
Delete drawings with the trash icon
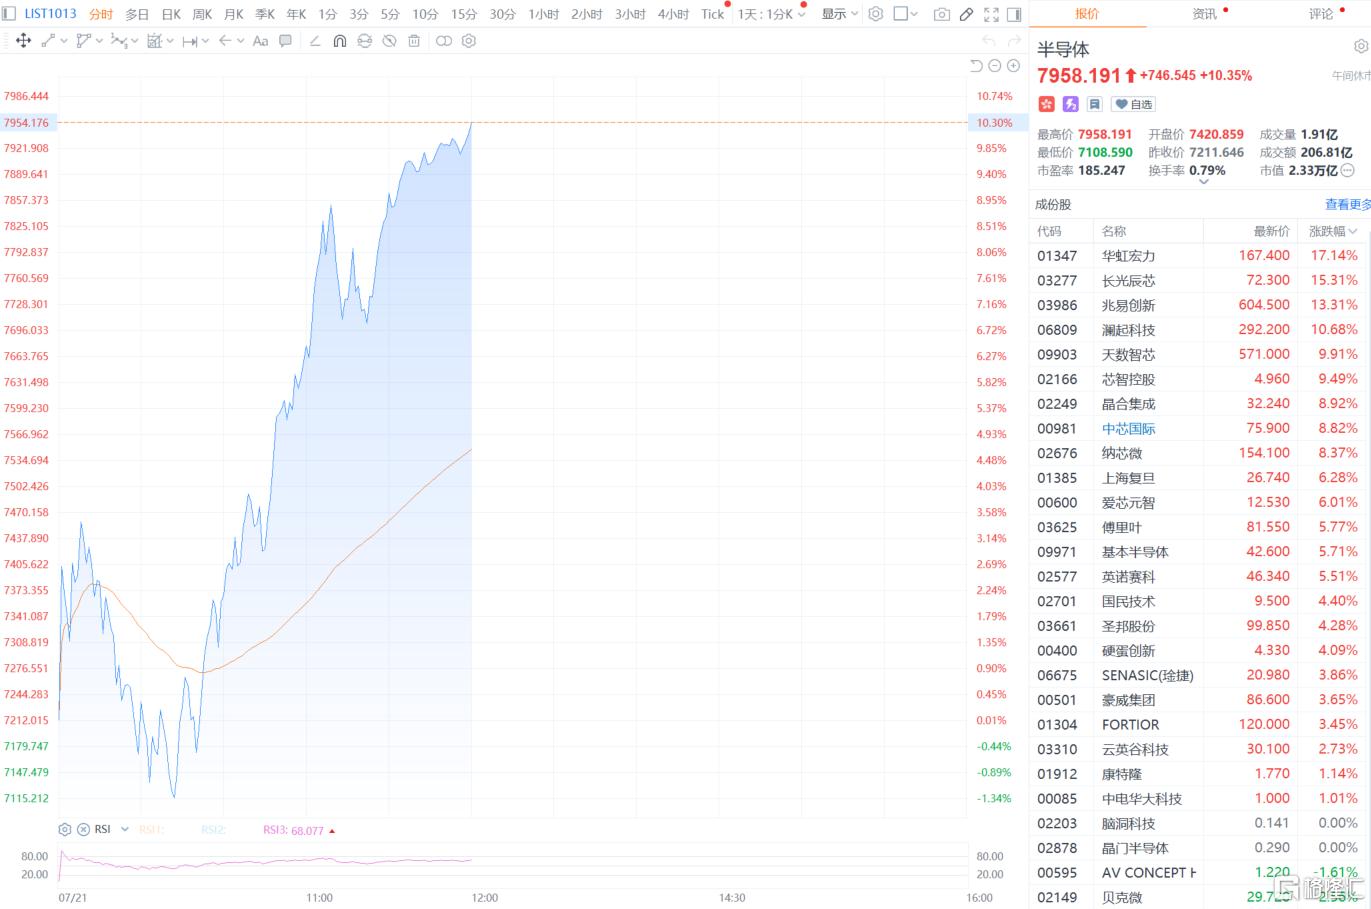[x=414, y=41]
